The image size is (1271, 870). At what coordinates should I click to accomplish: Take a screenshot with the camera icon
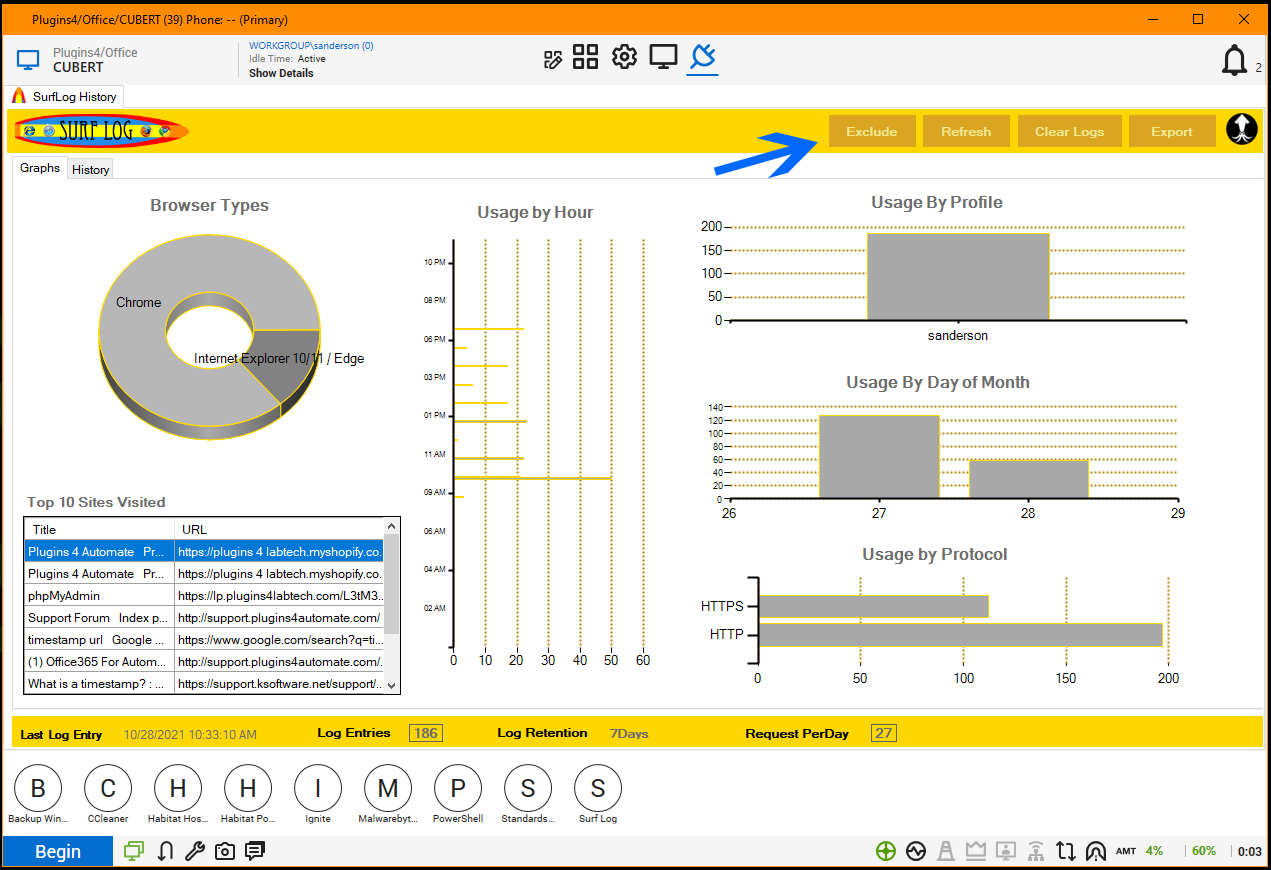(225, 851)
